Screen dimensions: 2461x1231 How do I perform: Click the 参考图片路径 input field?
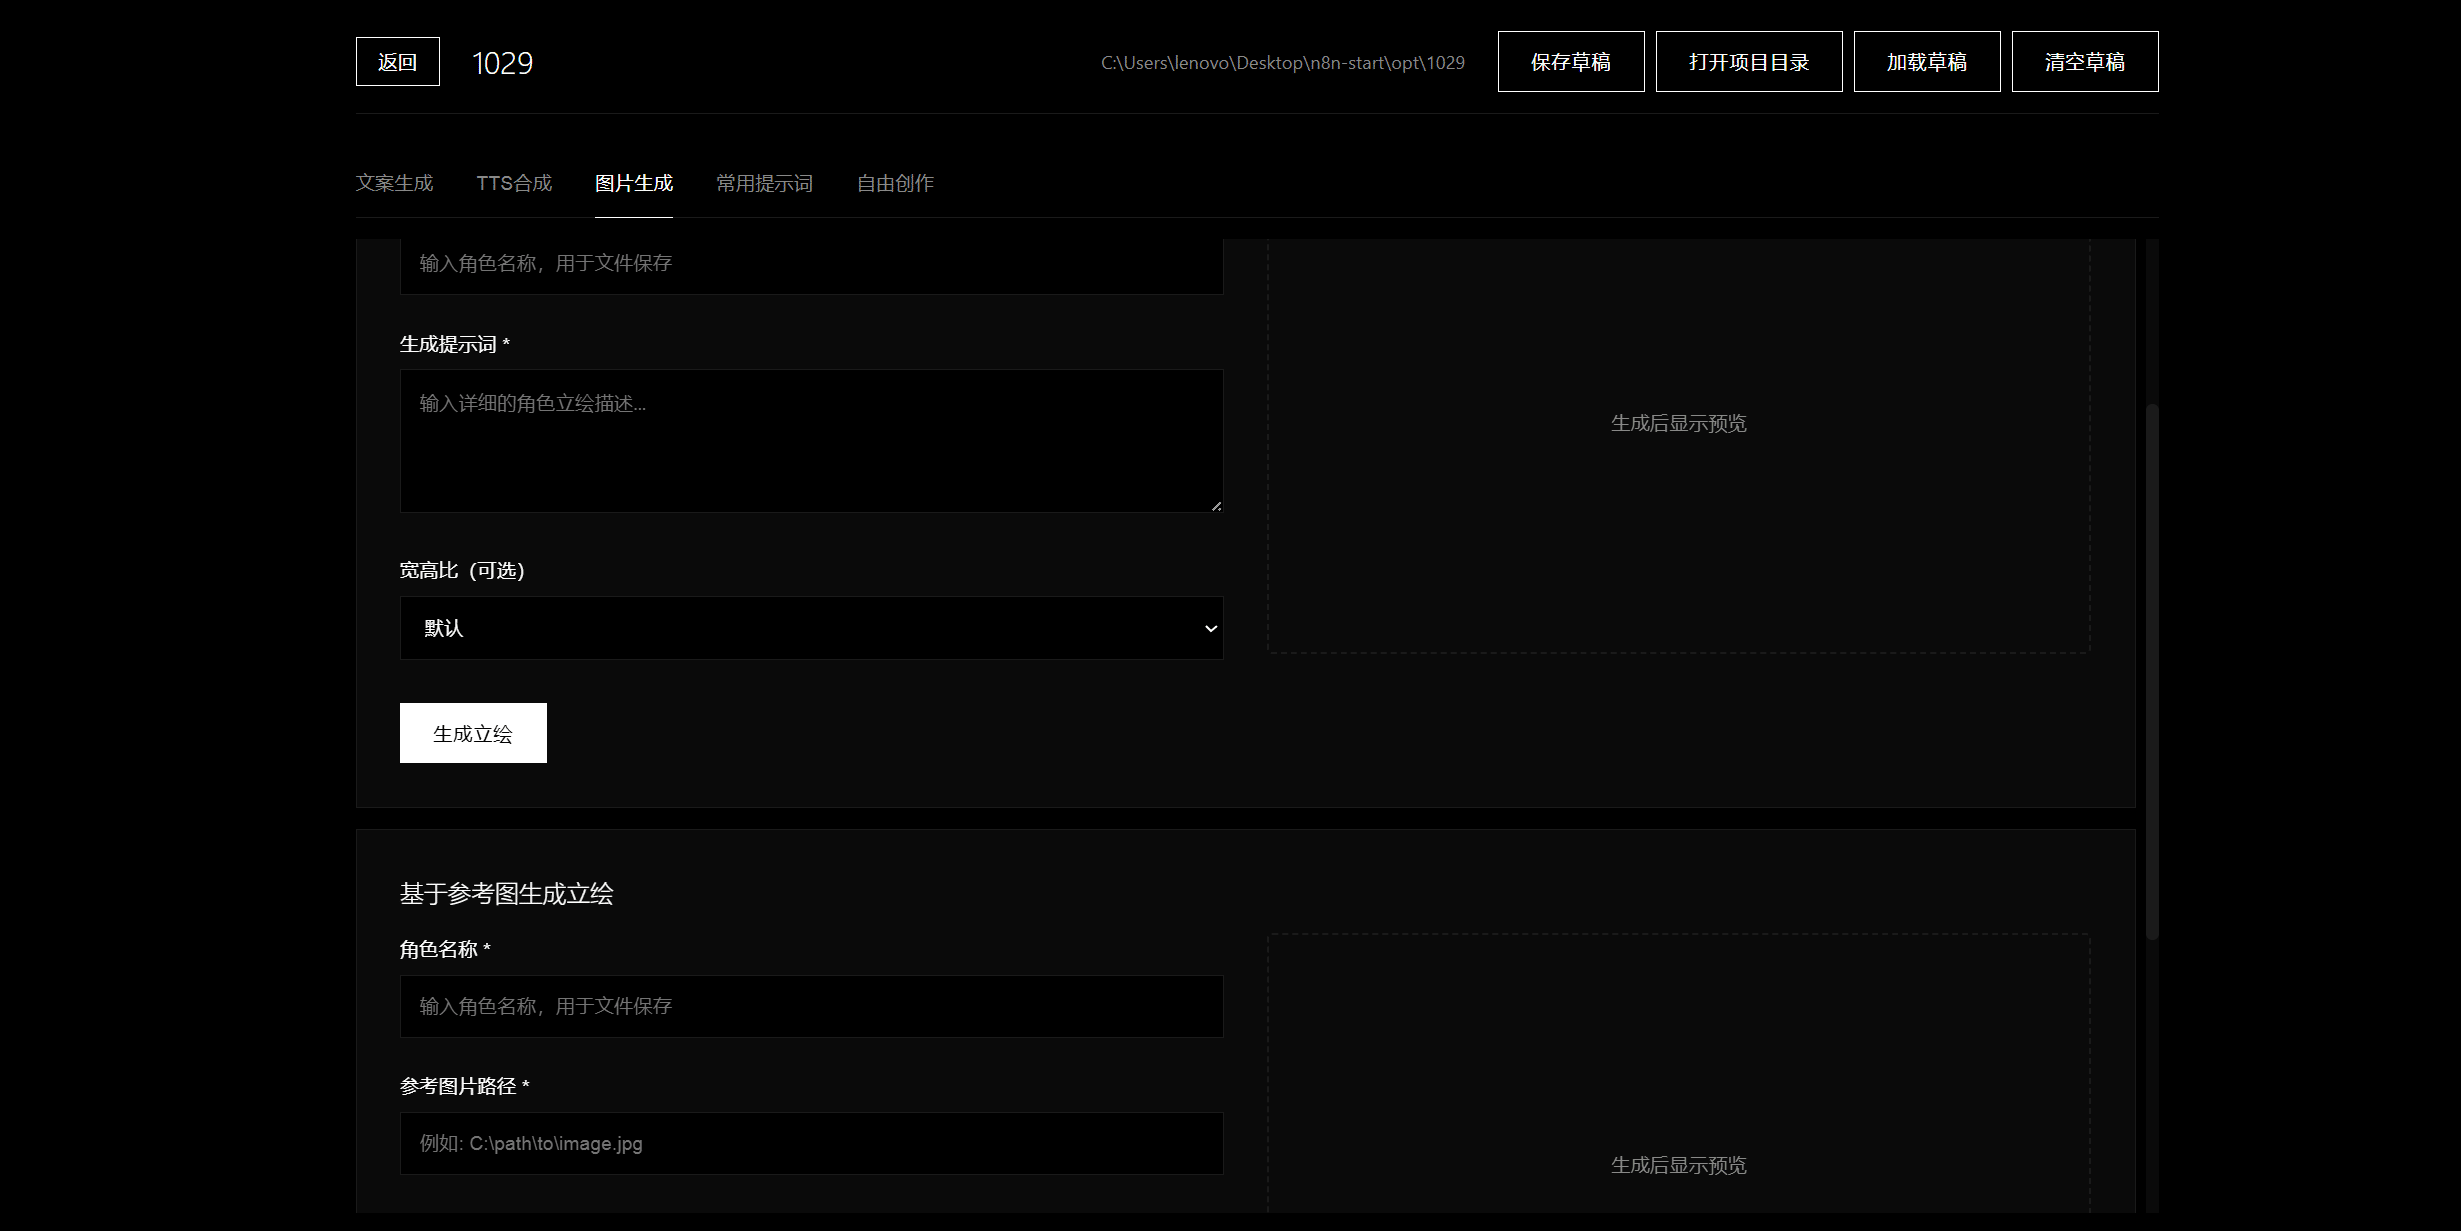[x=811, y=1143]
